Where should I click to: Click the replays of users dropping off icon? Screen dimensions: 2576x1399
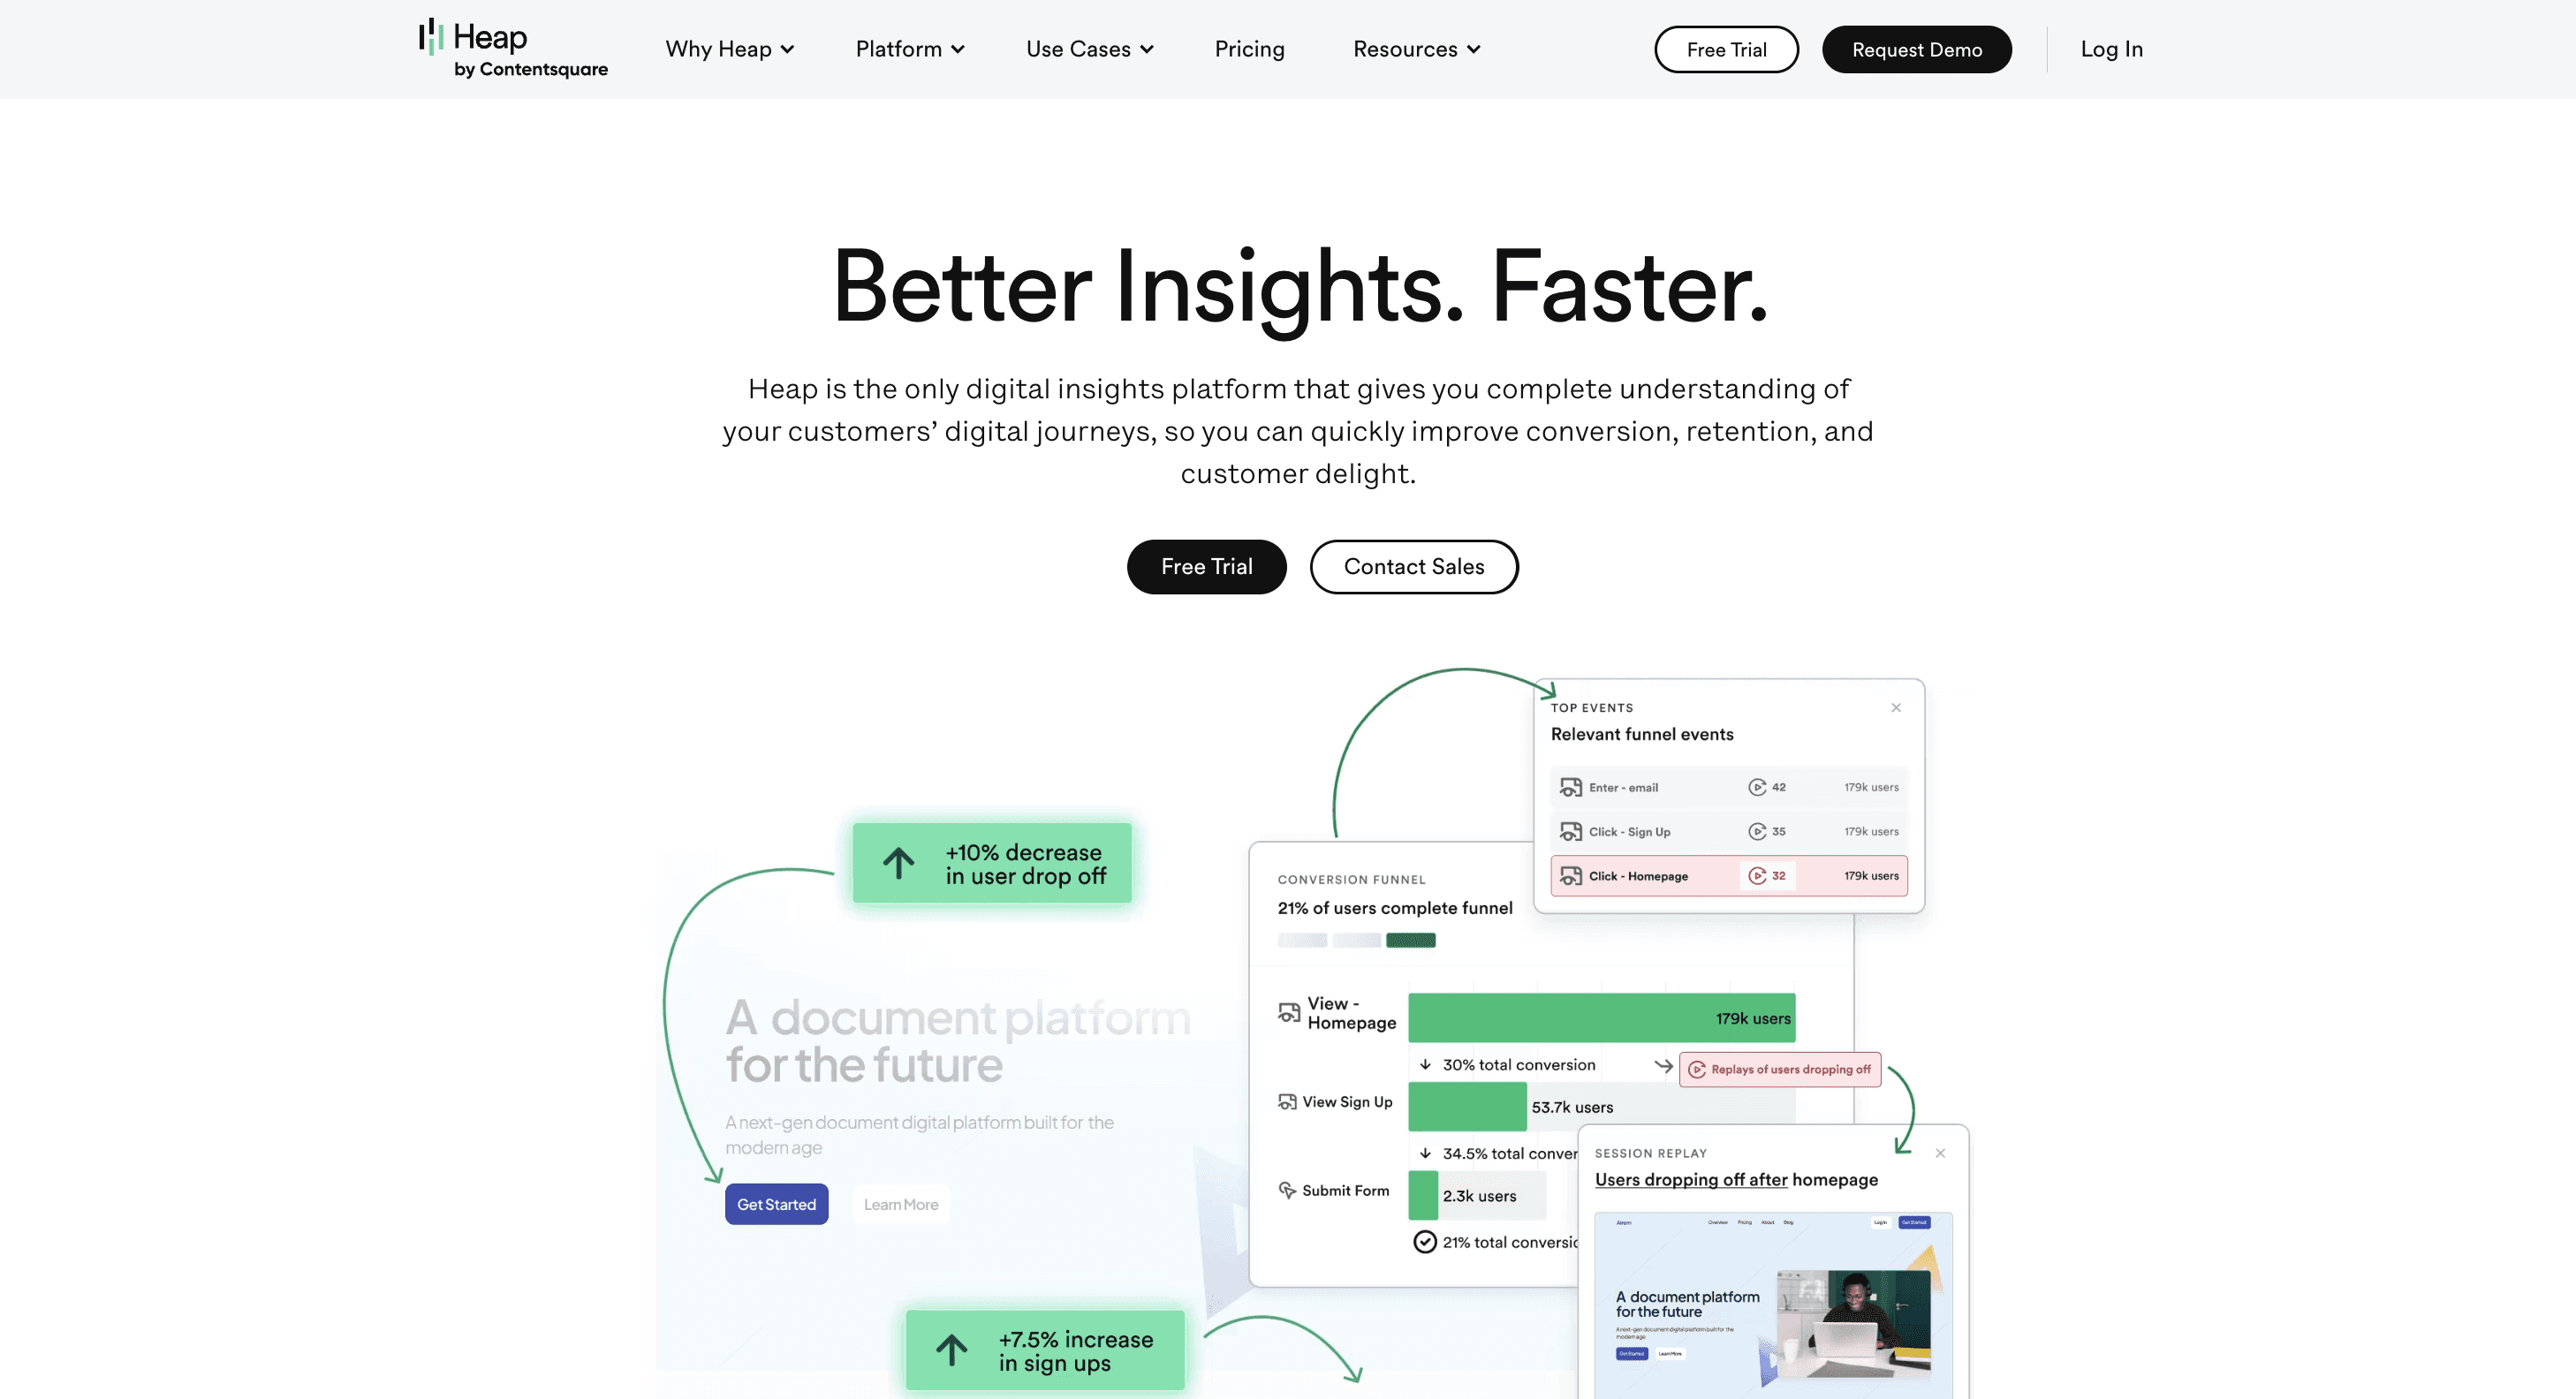tap(1695, 1068)
